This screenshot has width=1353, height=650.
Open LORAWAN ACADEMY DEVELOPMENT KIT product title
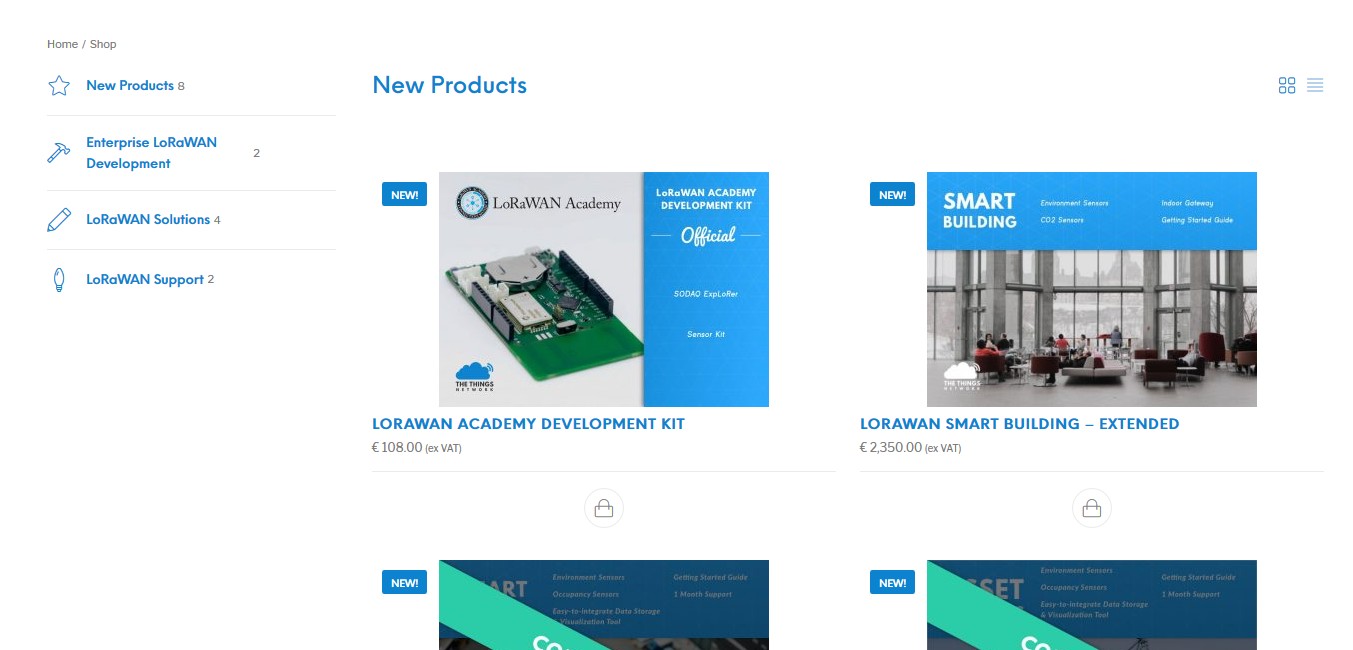[528, 424]
